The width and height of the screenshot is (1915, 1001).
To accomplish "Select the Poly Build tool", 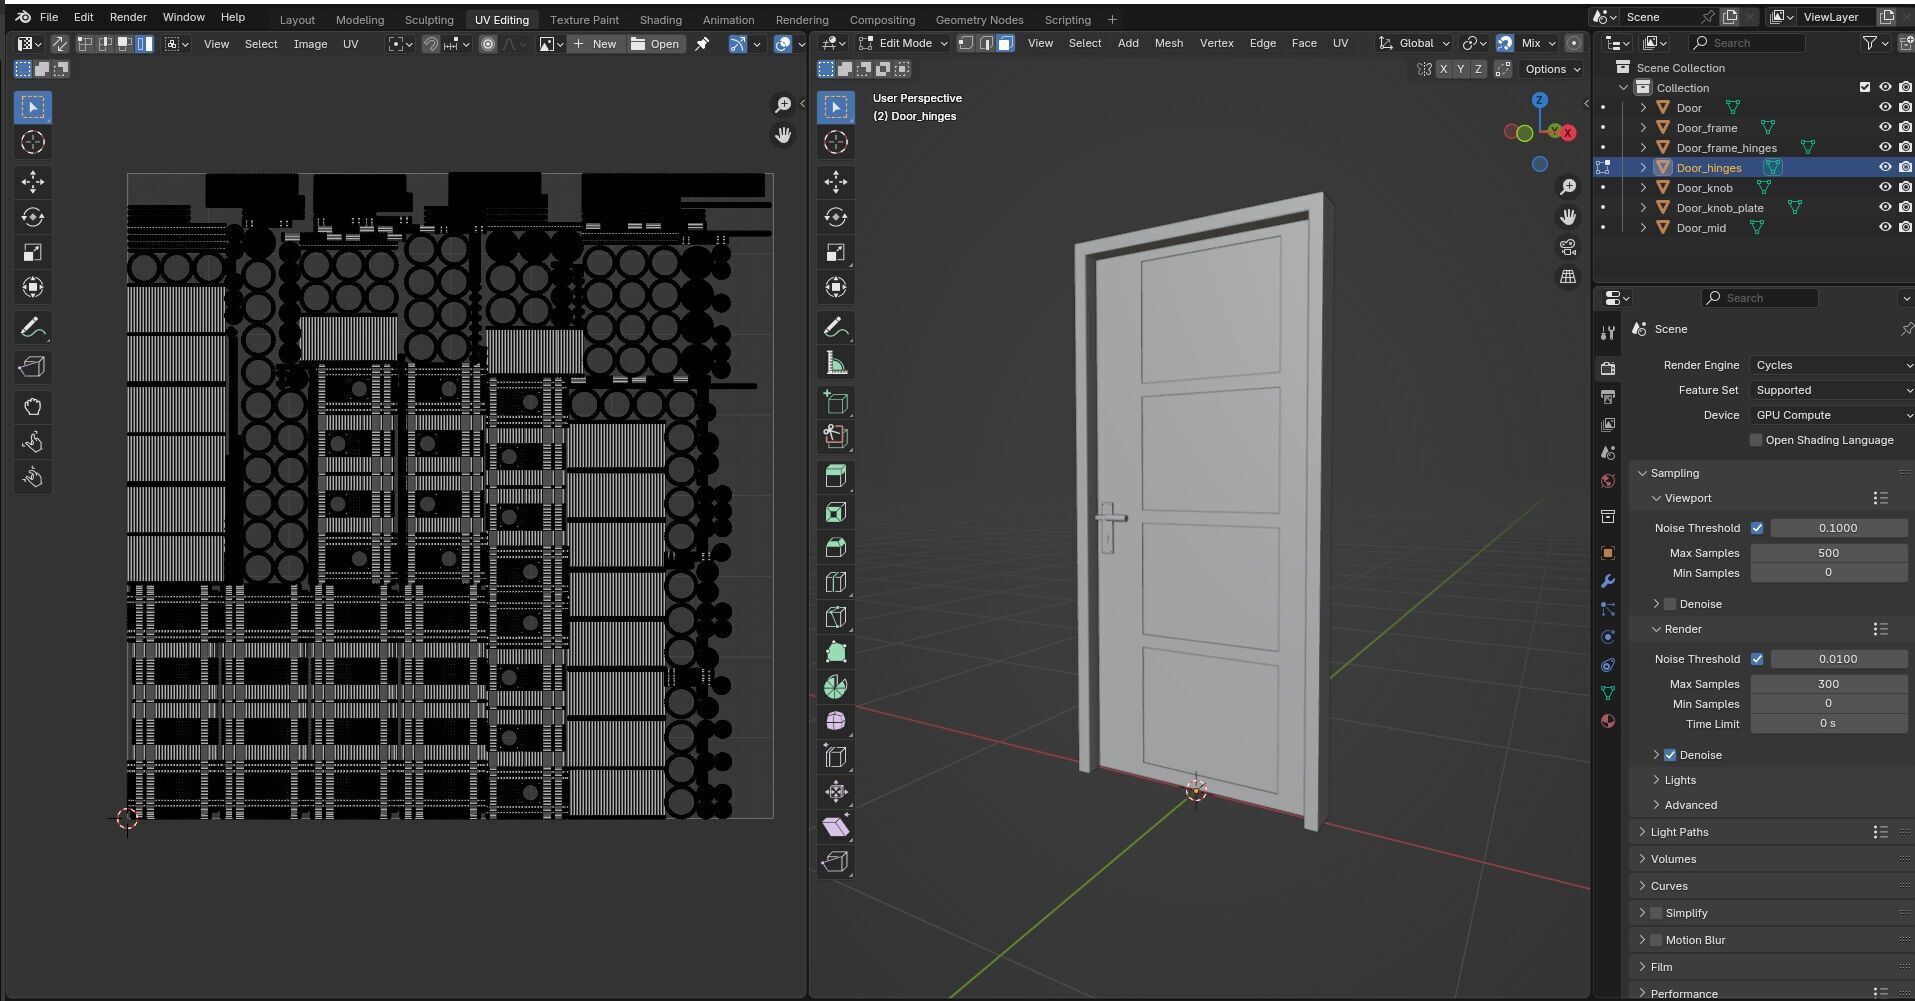I will pos(836,652).
